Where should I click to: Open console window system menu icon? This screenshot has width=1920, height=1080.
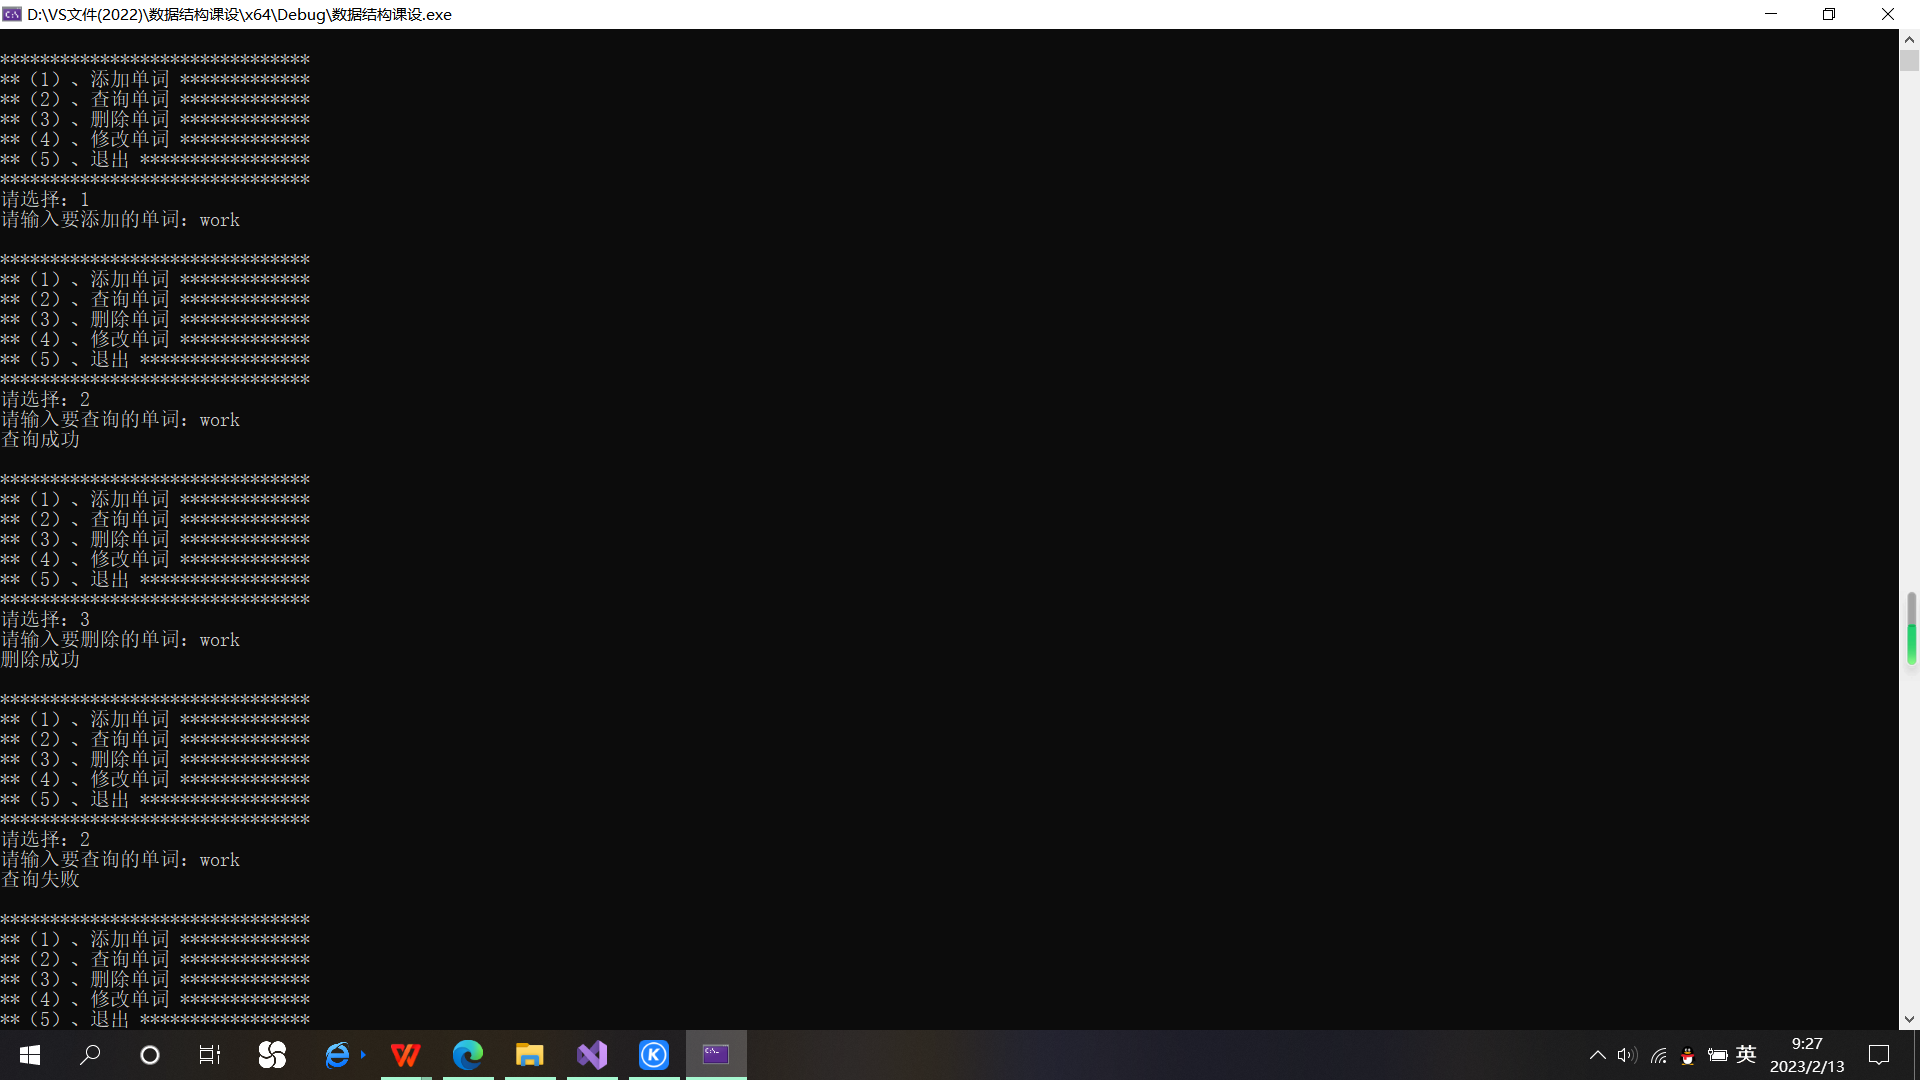point(12,14)
